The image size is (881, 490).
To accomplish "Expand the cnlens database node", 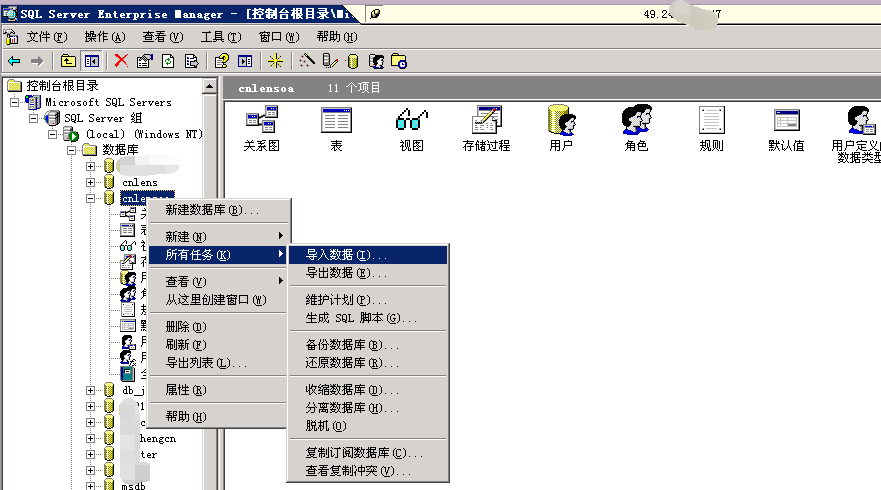I will [x=90, y=182].
